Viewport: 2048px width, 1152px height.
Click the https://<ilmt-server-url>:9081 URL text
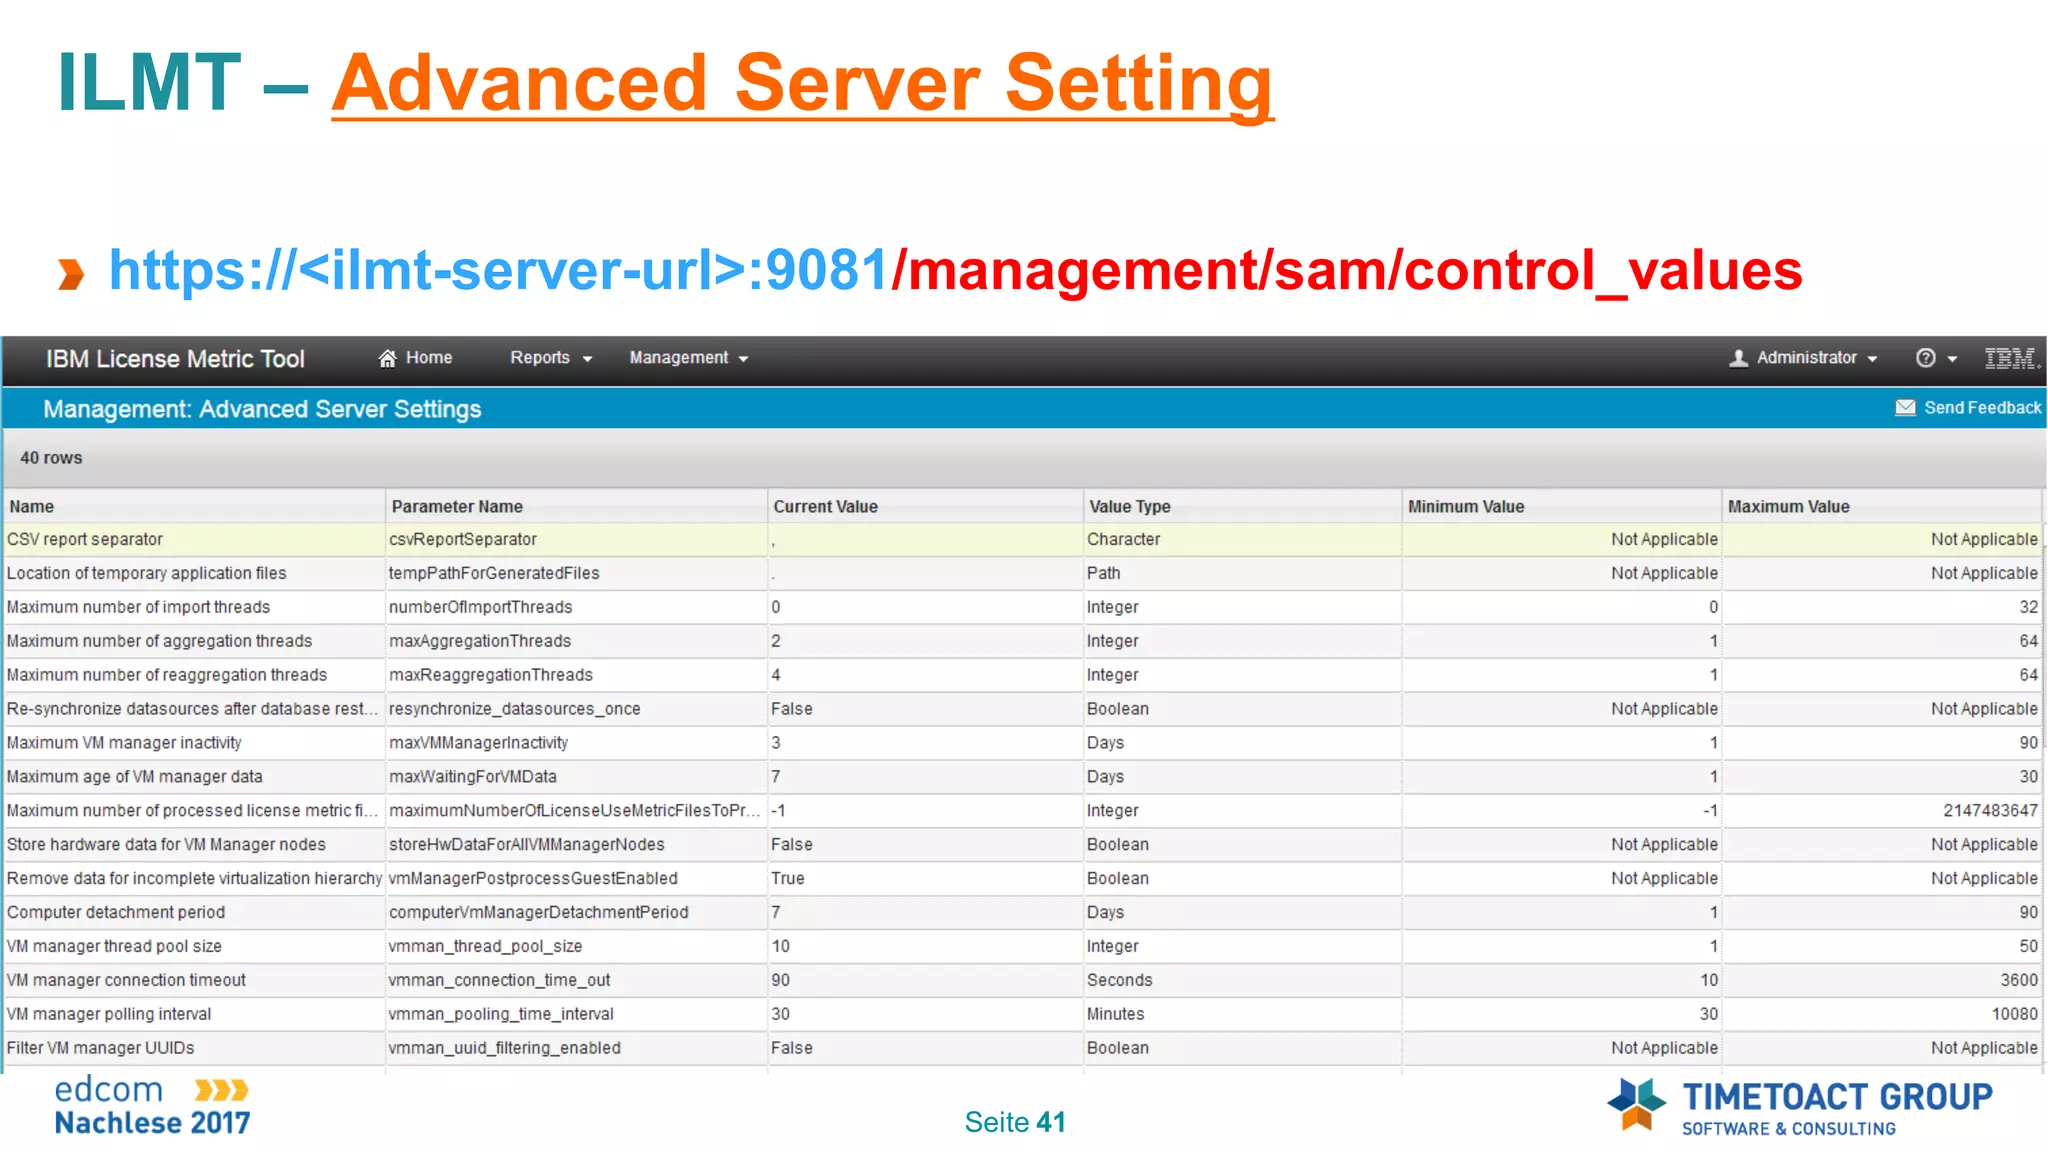[498, 270]
